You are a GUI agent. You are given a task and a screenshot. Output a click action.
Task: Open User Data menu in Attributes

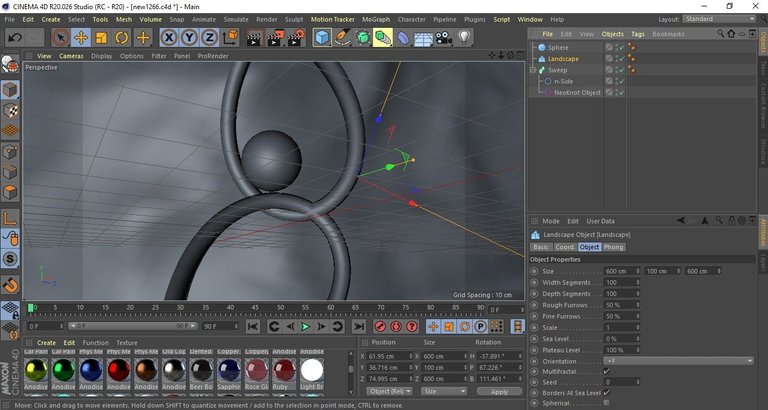[600, 221]
